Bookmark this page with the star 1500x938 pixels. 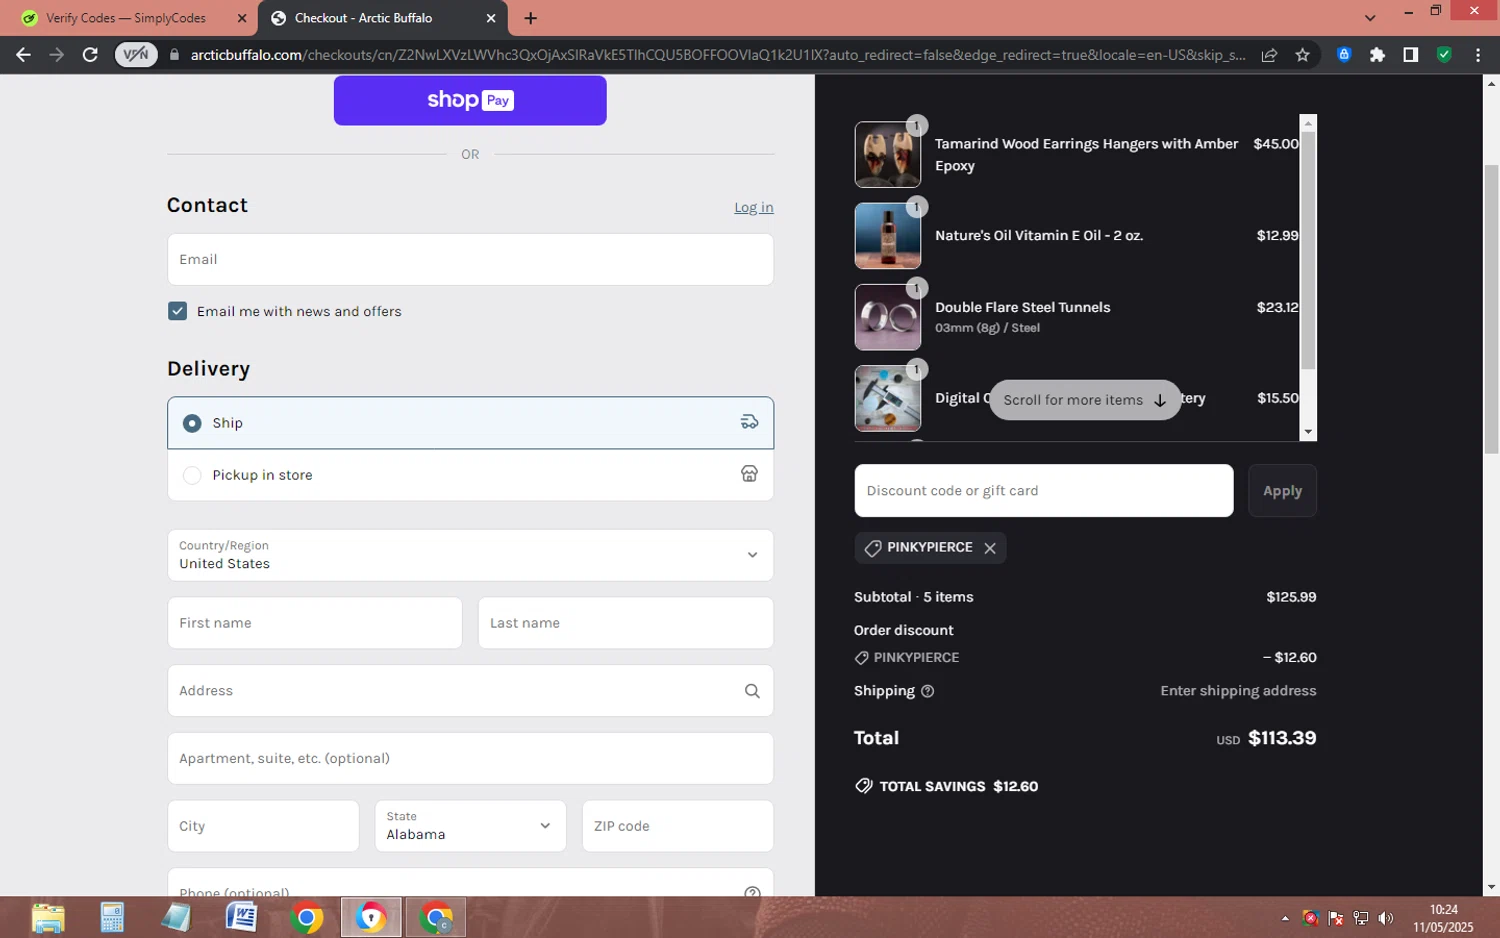pos(1302,55)
